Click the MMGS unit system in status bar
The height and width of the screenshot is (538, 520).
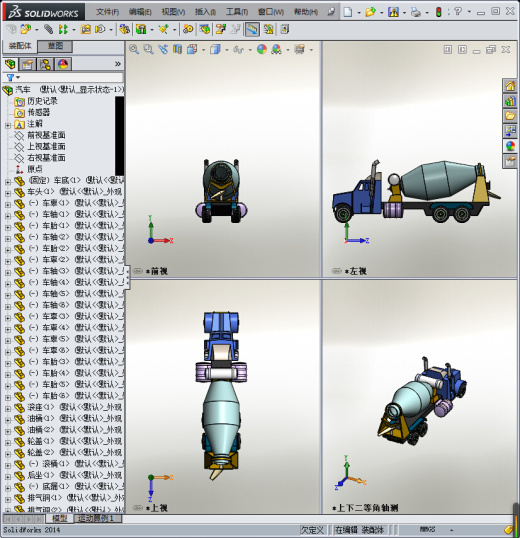pyautogui.click(x=427, y=529)
